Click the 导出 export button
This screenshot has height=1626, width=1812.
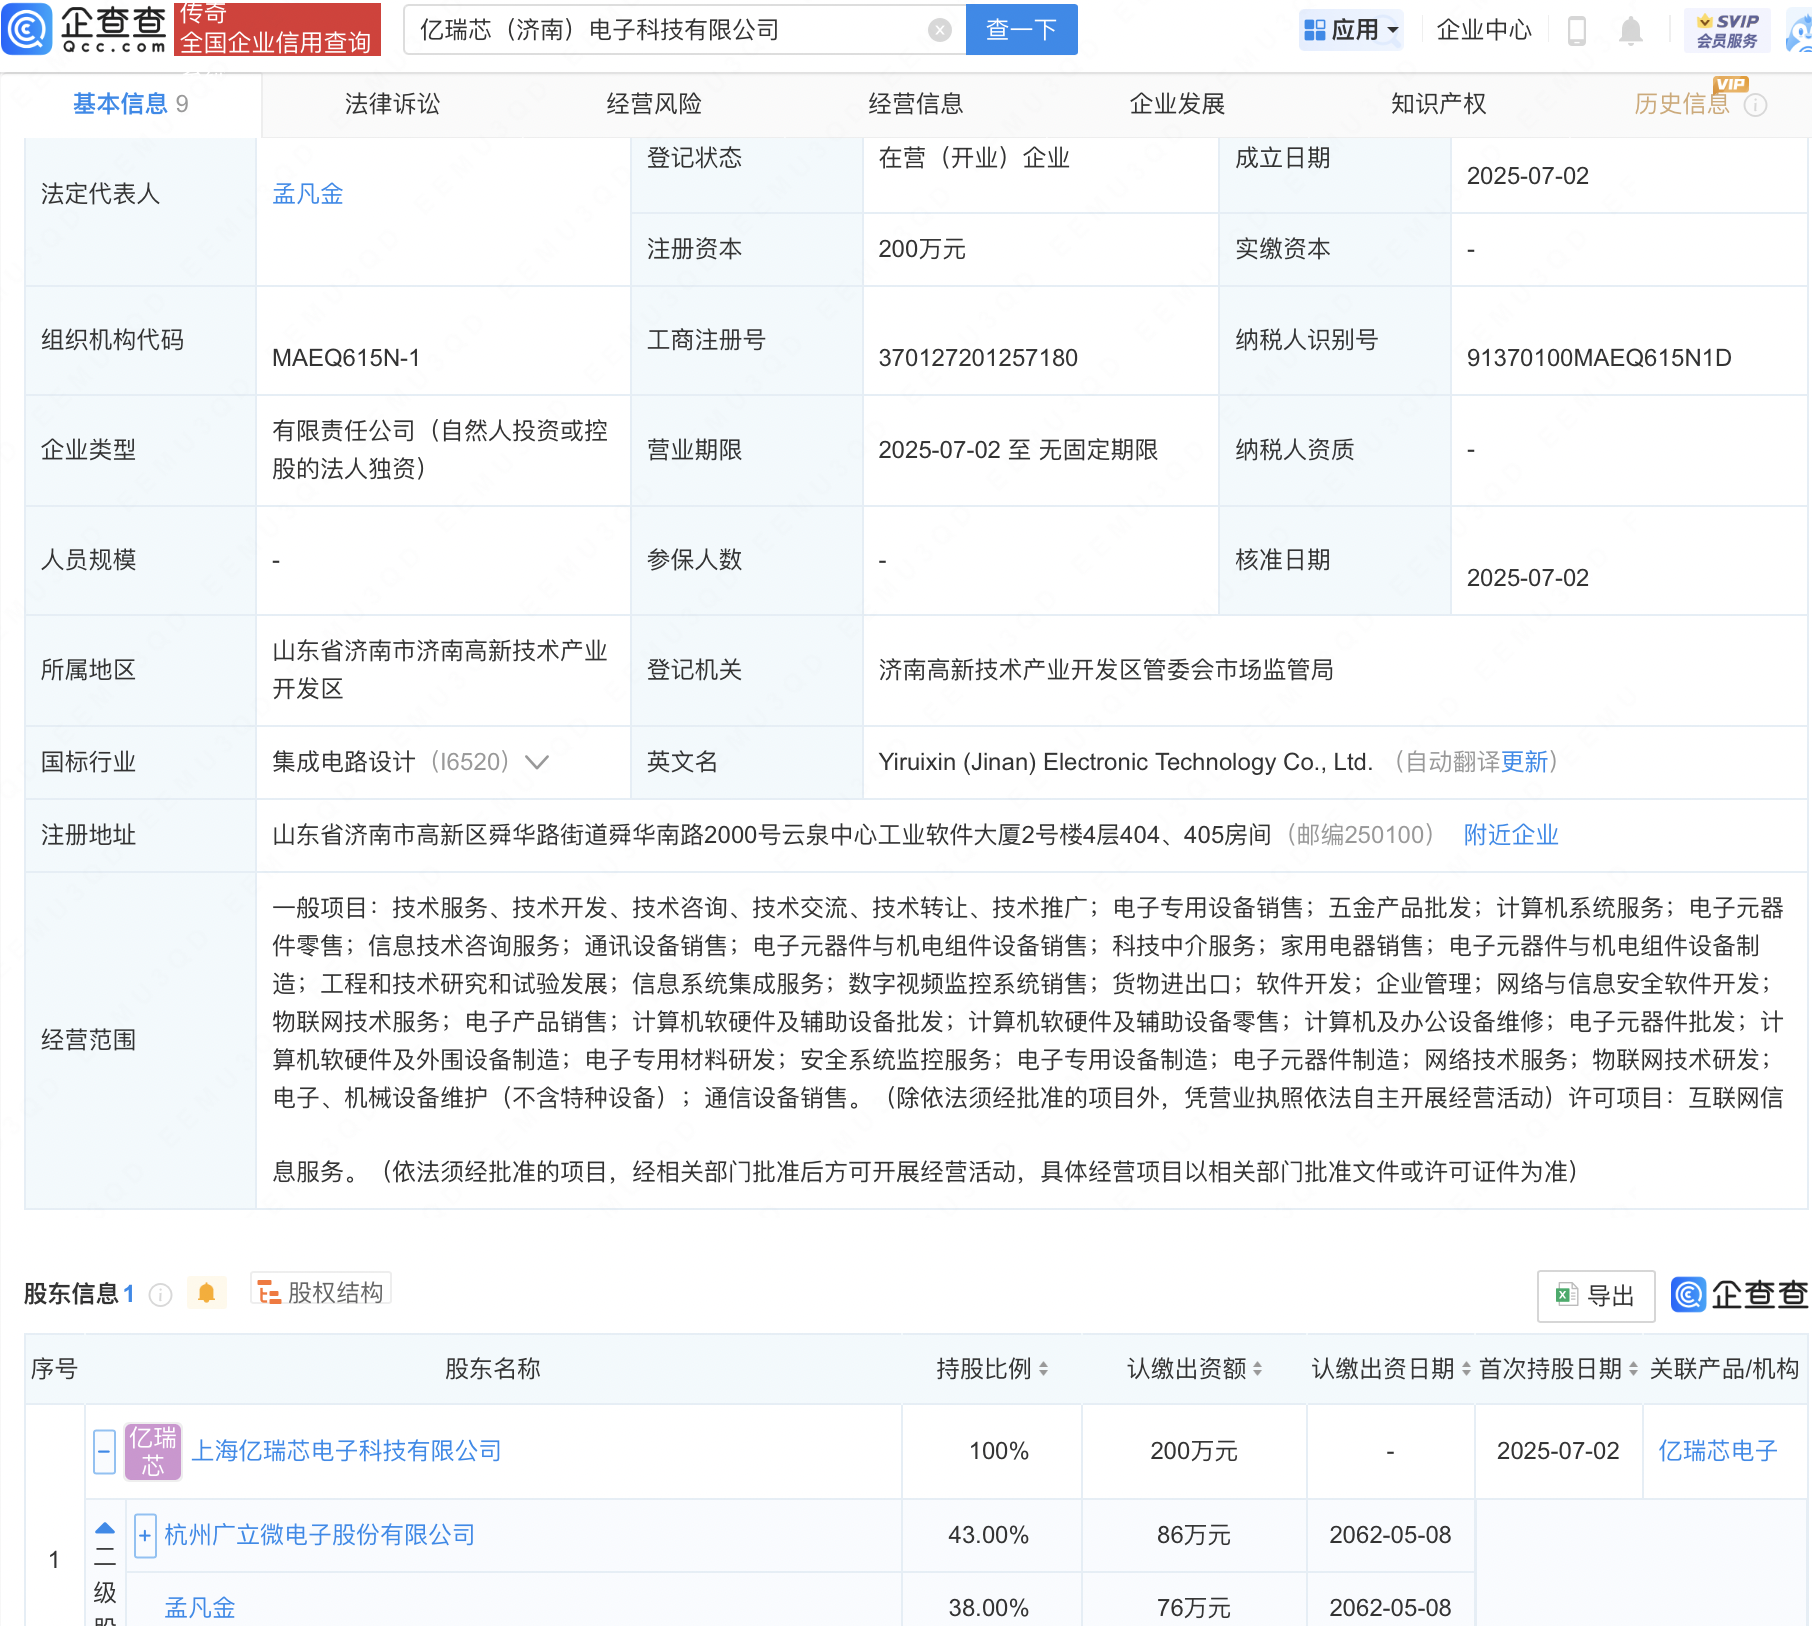(1596, 1296)
